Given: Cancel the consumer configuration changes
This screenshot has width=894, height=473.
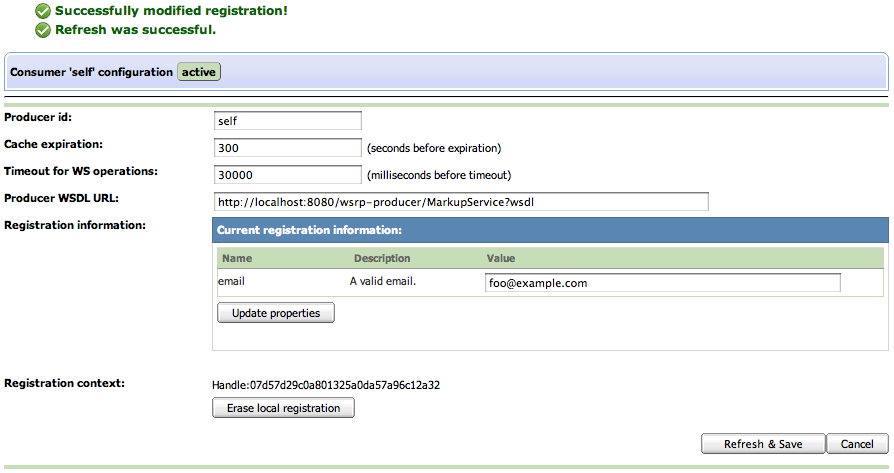Looking at the screenshot, I should coord(857,444).
